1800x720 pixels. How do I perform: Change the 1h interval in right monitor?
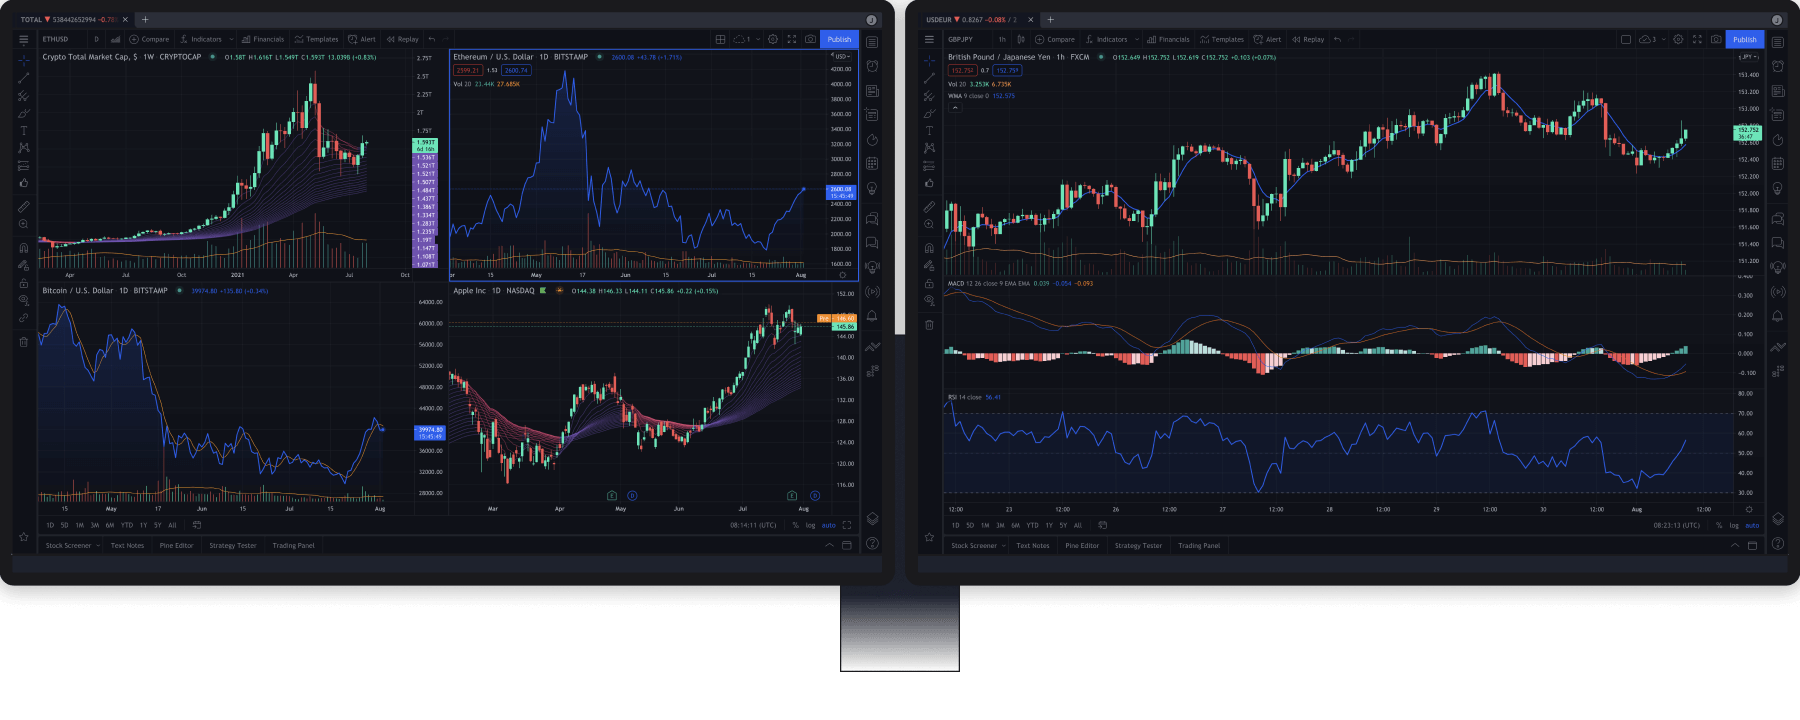click(1002, 39)
